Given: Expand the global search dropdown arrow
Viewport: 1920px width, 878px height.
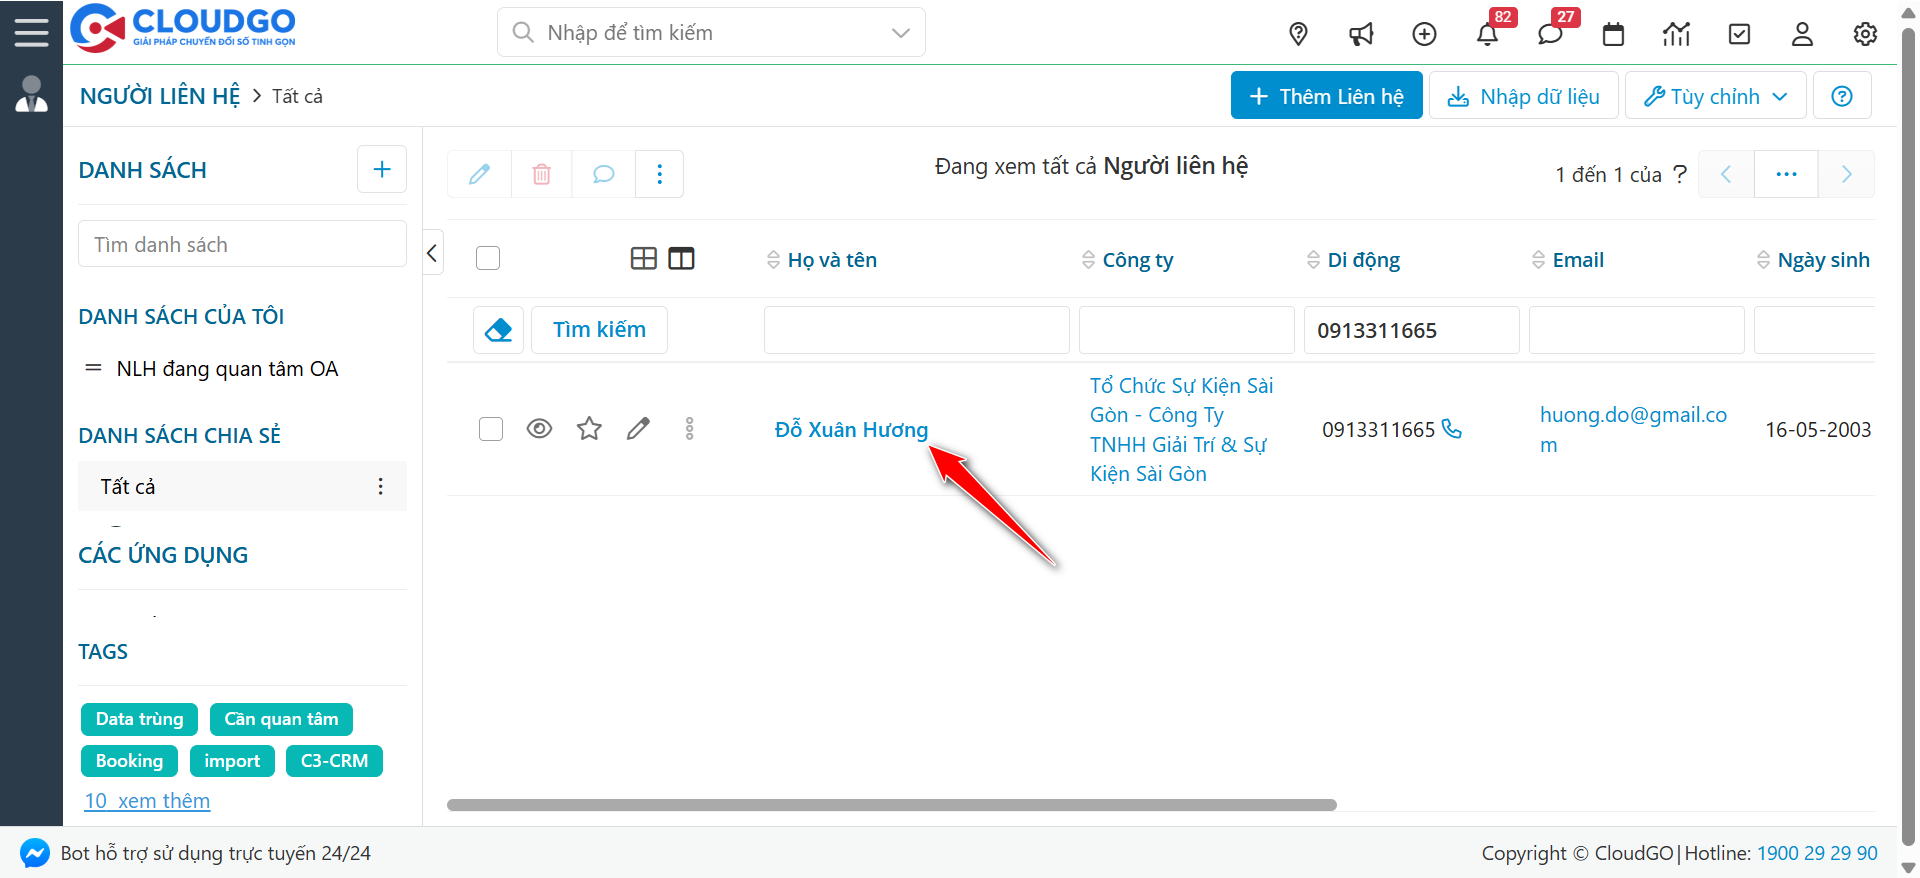Looking at the screenshot, I should tap(900, 33).
